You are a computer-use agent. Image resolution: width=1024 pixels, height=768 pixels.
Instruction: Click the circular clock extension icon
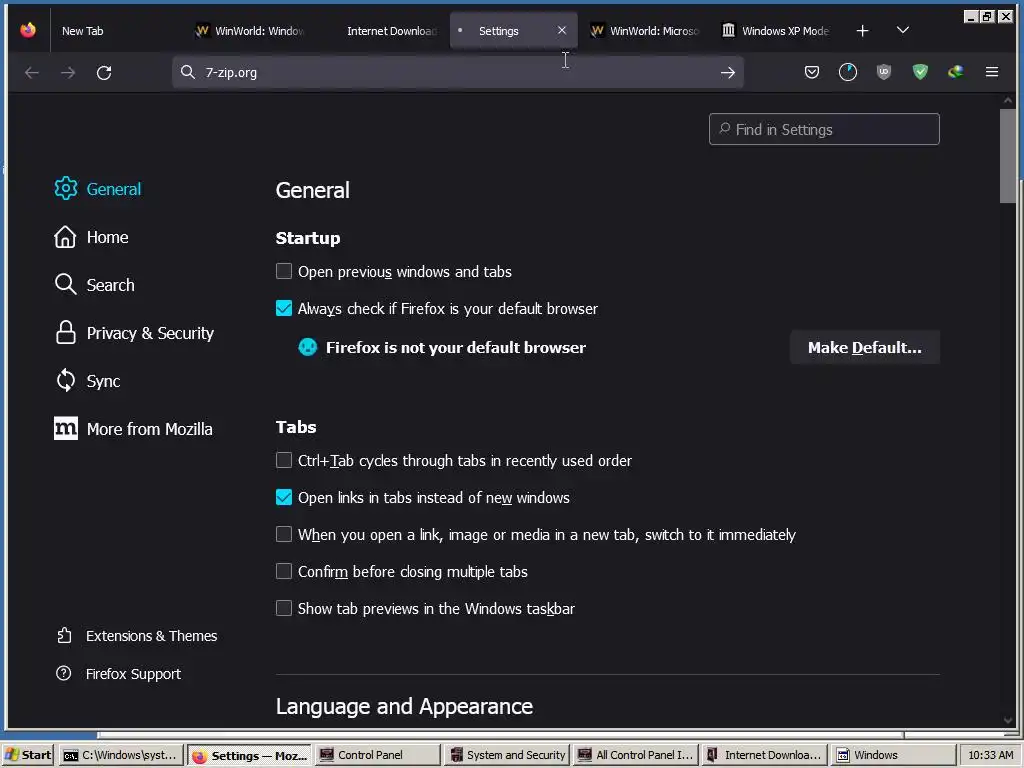[x=848, y=72]
